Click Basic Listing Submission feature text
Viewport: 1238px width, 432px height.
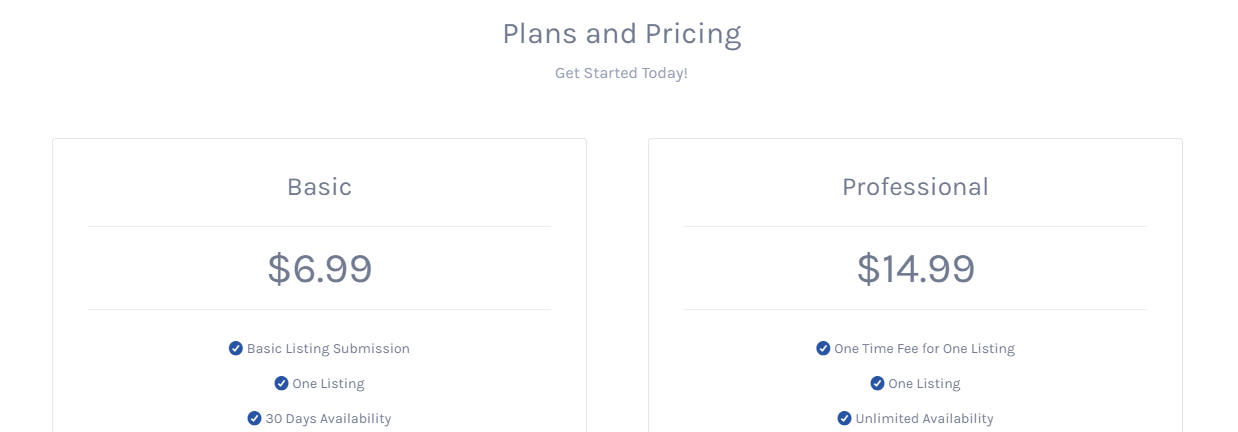tap(328, 349)
